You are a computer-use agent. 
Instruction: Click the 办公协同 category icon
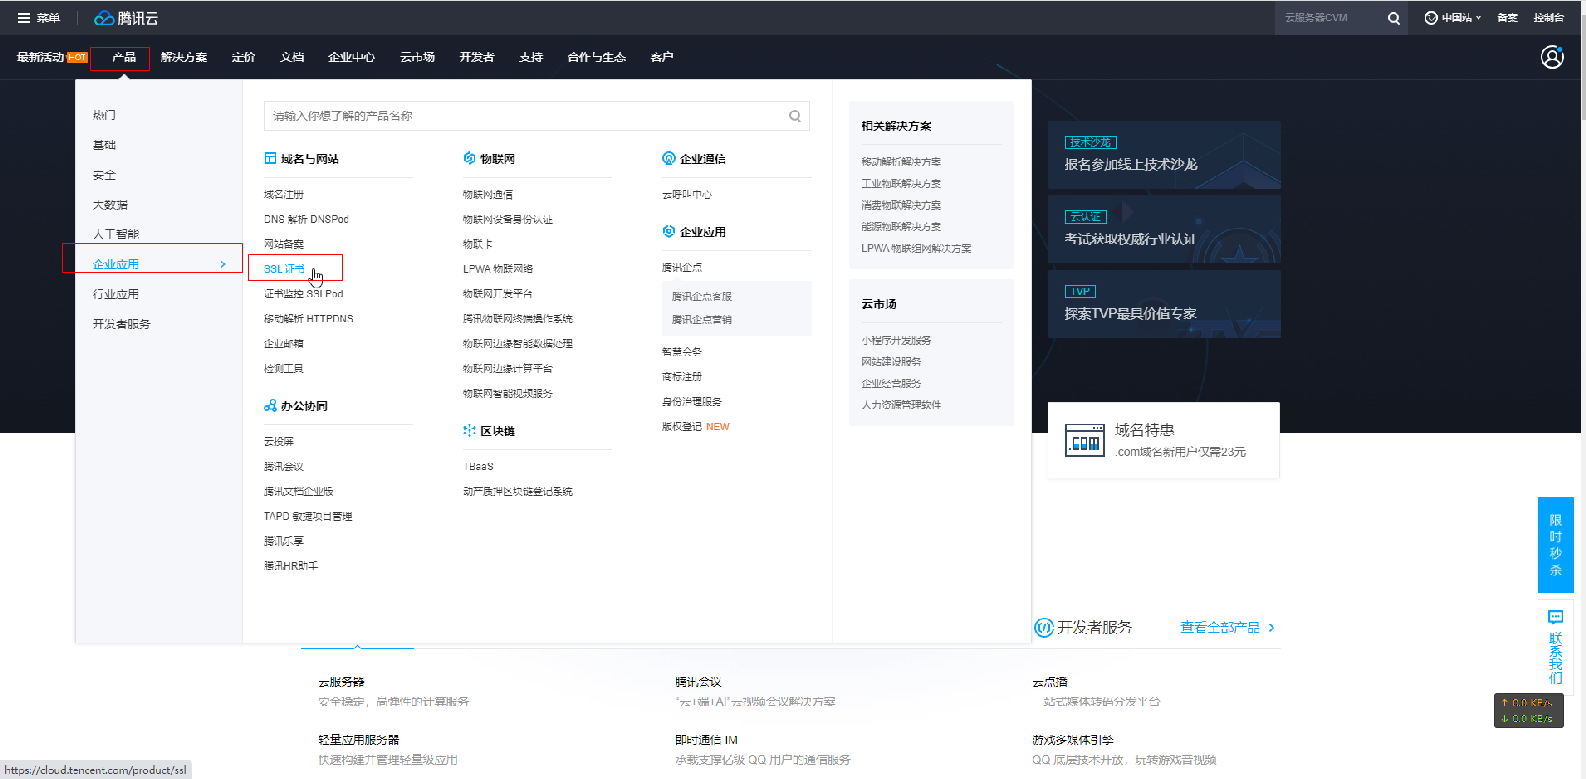pyautogui.click(x=270, y=406)
